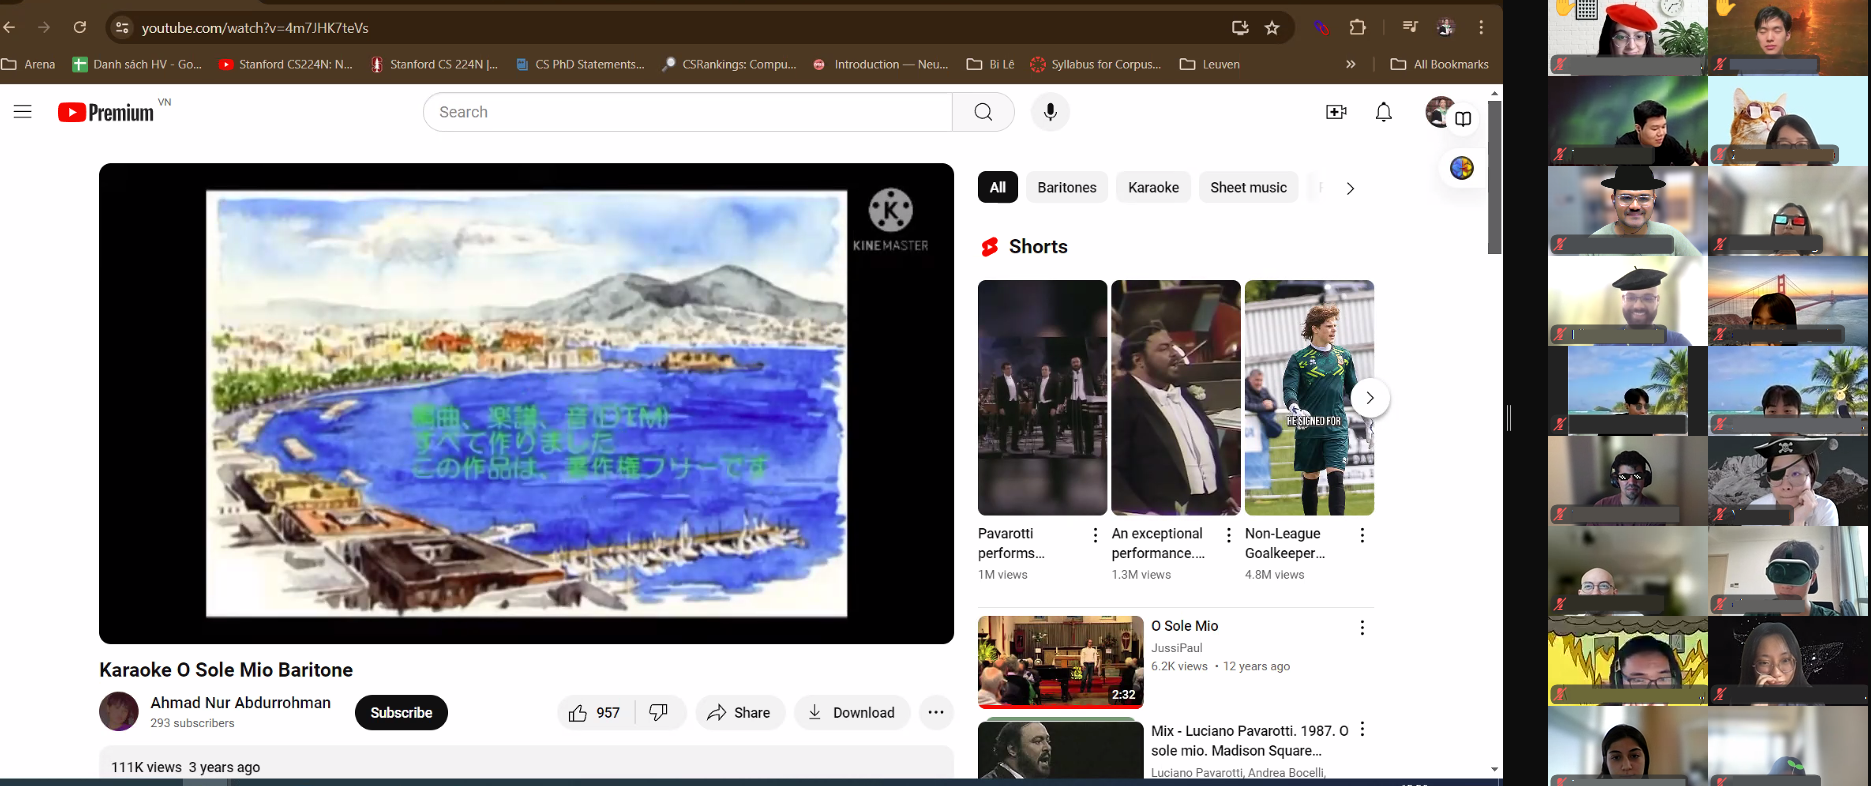Open CSRankings bookmark
The width and height of the screenshot is (1871, 786).
click(729, 64)
